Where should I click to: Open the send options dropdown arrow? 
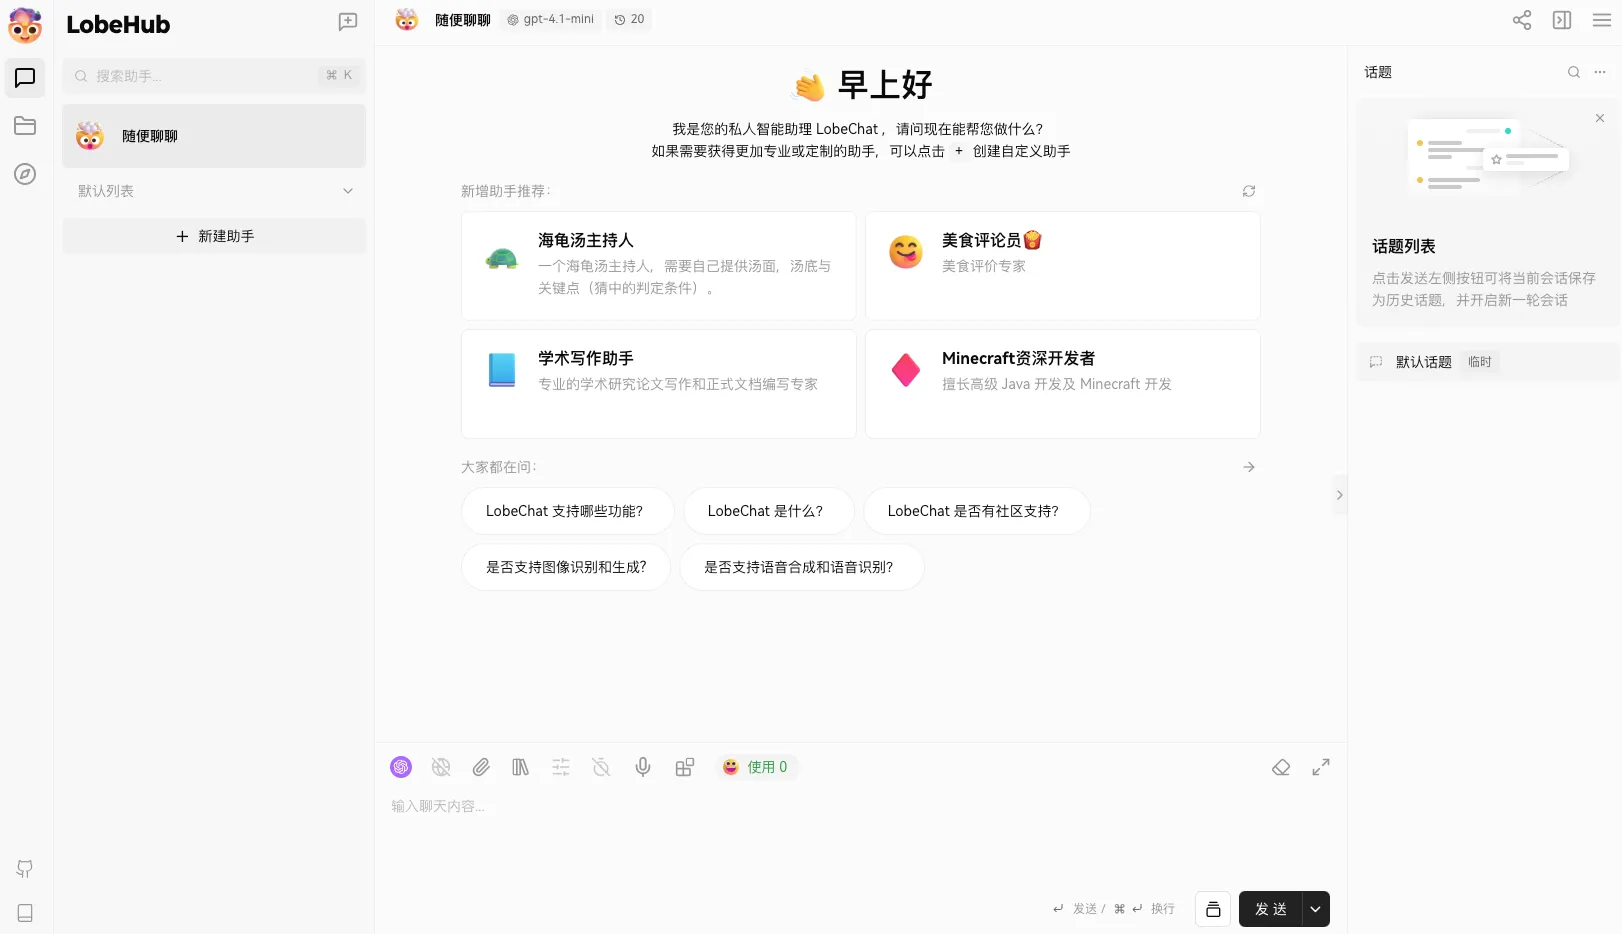[1316, 909]
